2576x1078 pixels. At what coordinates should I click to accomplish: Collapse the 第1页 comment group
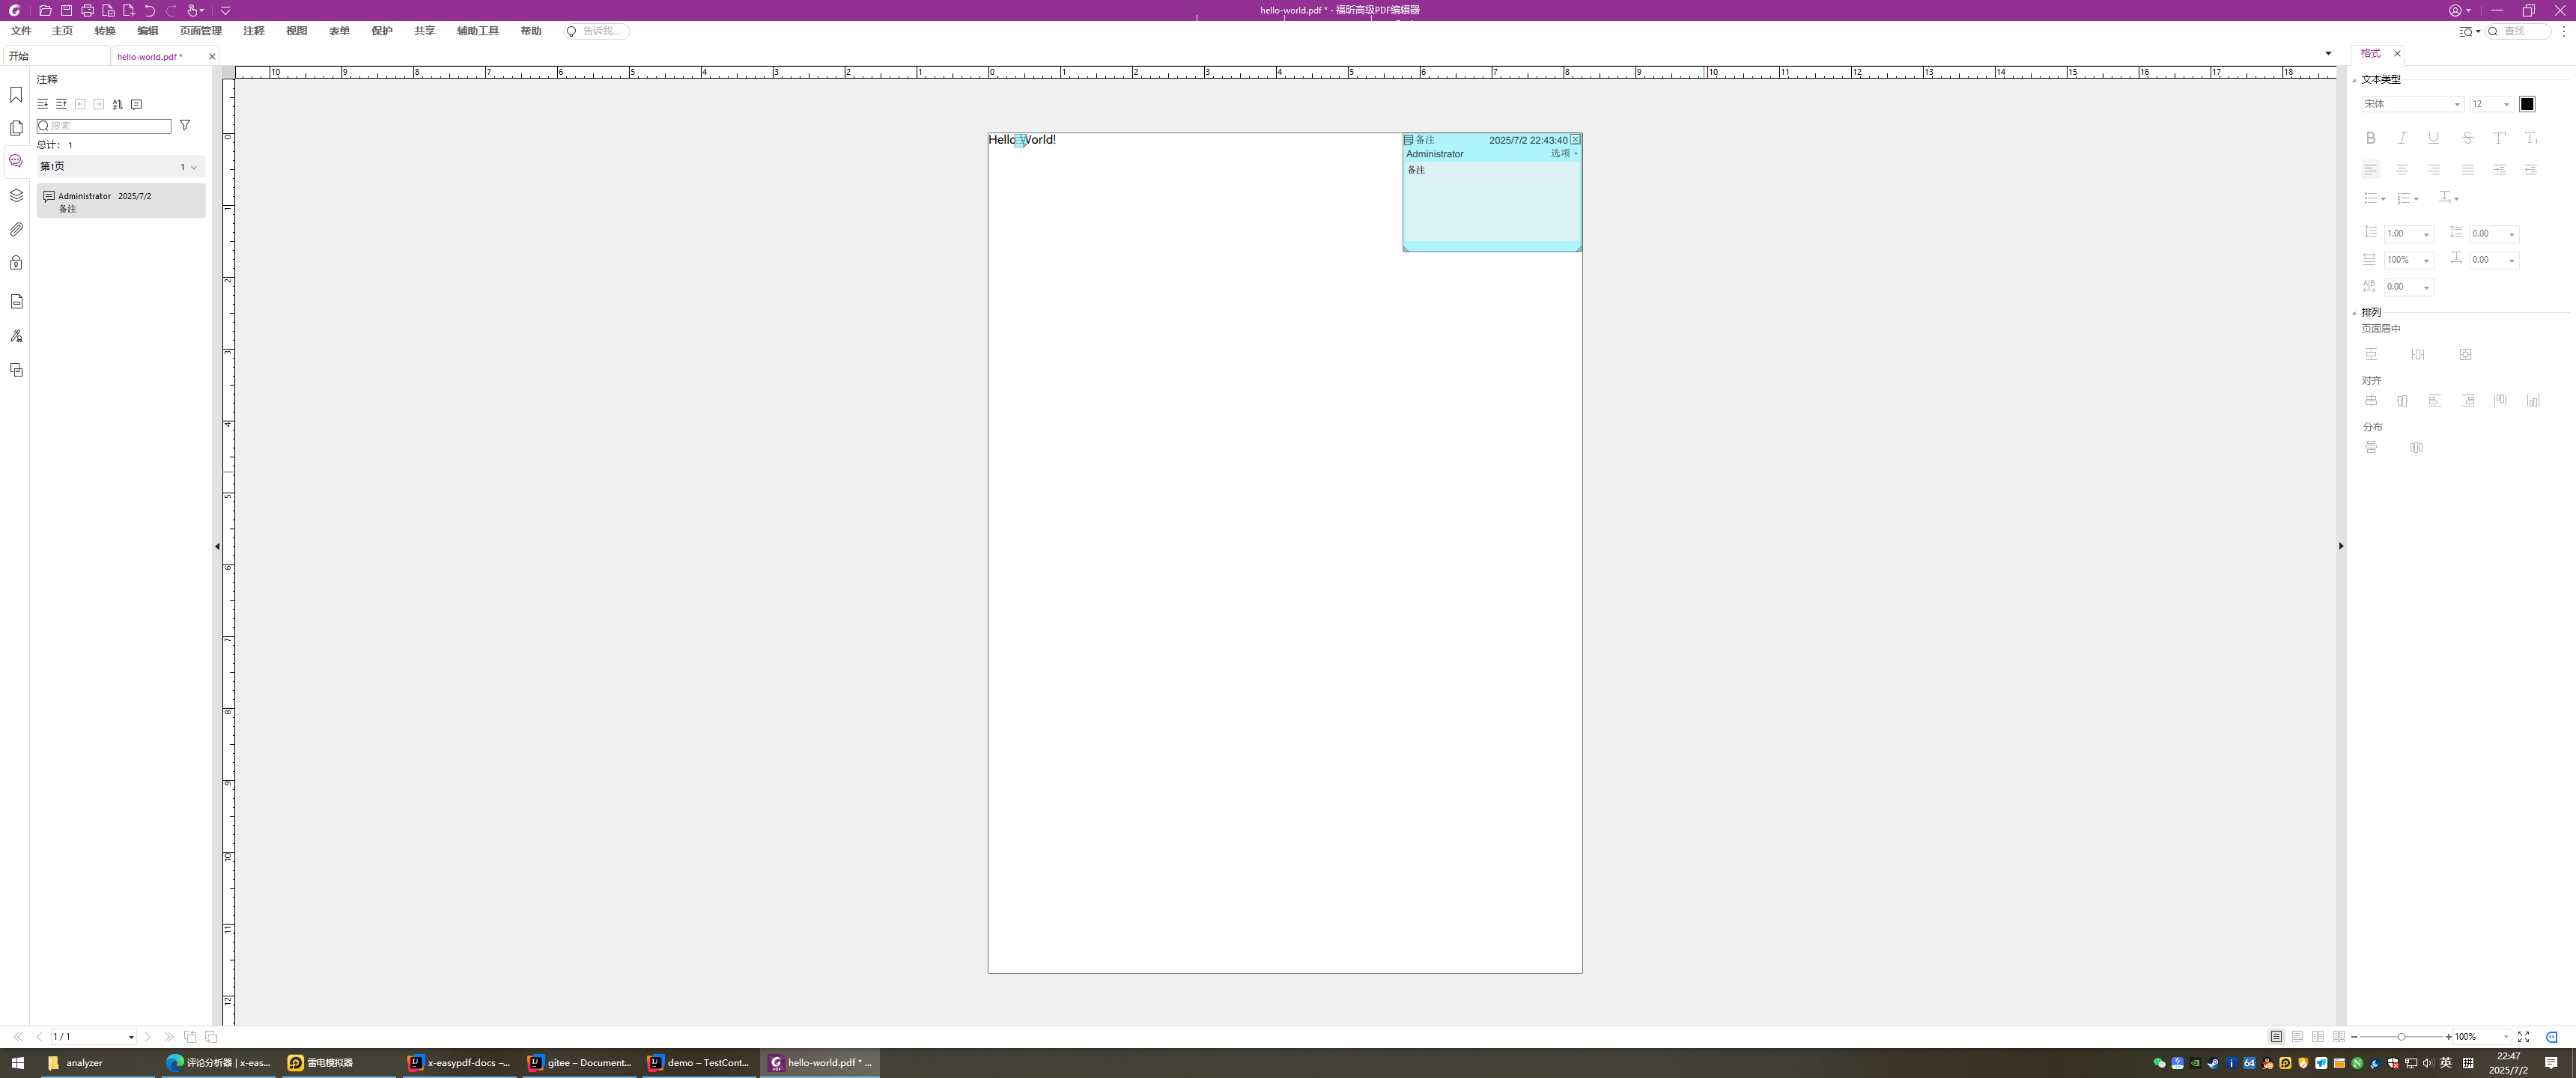[193, 167]
